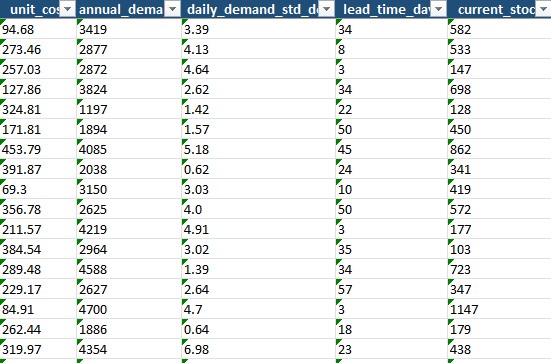Select unit cost cell 273.46
The width and height of the screenshot is (551, 363).
tap(38, 49)
